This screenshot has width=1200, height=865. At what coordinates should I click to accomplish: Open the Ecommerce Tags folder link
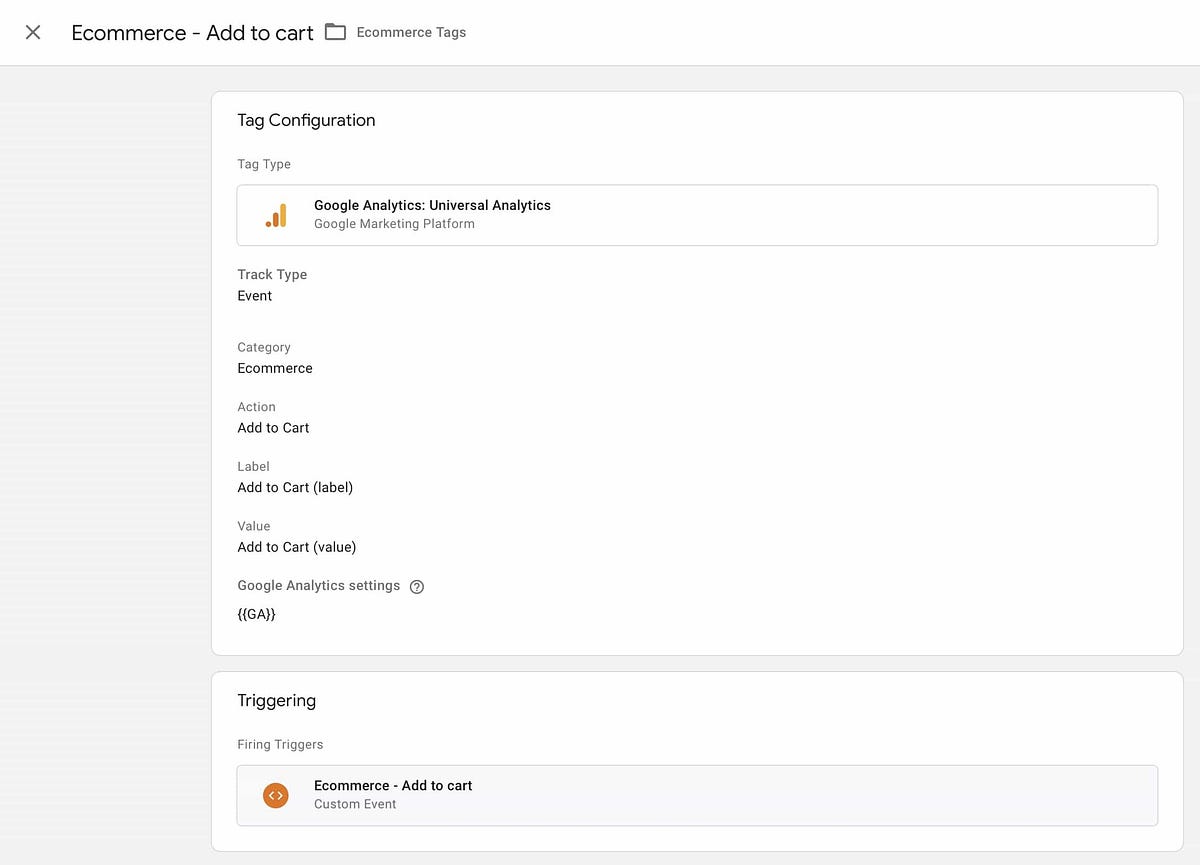[411, 32]
